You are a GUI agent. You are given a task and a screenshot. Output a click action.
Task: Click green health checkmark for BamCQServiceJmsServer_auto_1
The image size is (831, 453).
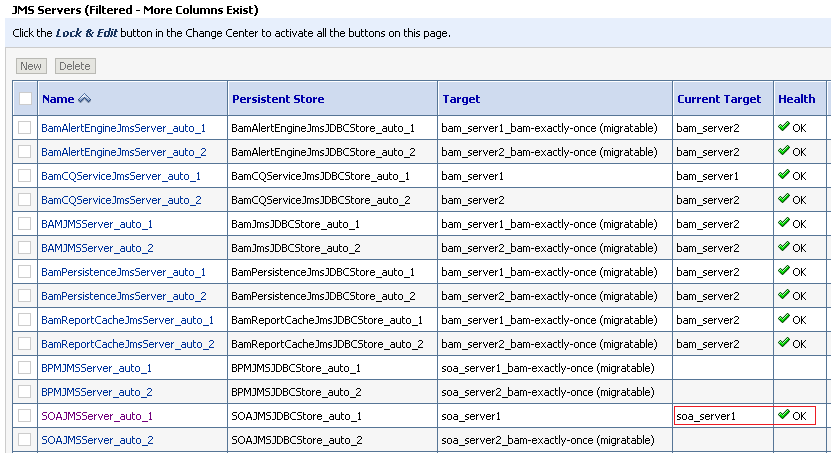click(x=784, y=176)
